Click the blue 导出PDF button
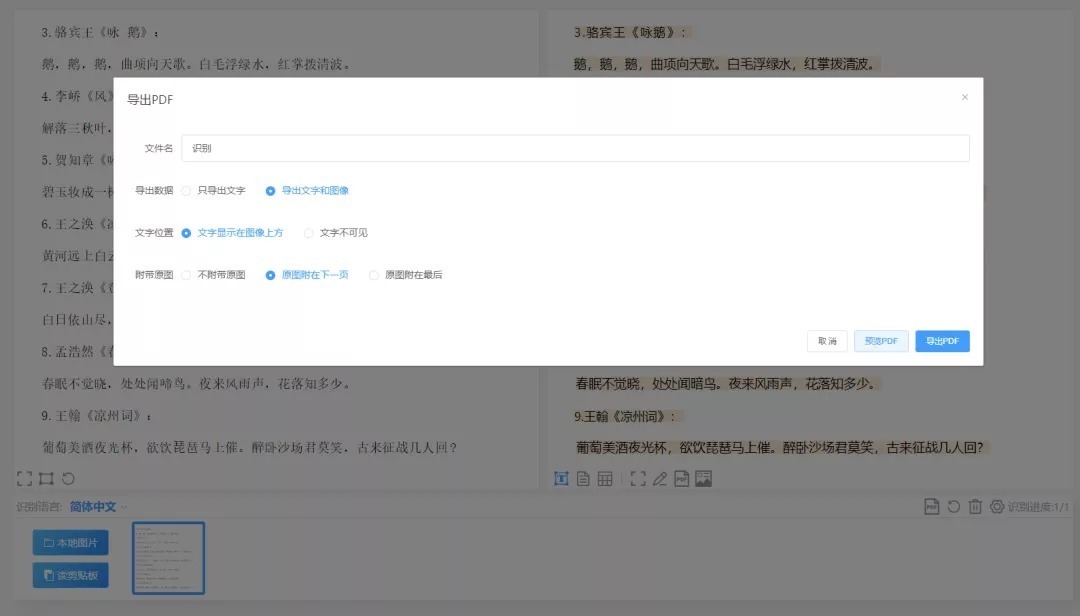 coord(942,341)
